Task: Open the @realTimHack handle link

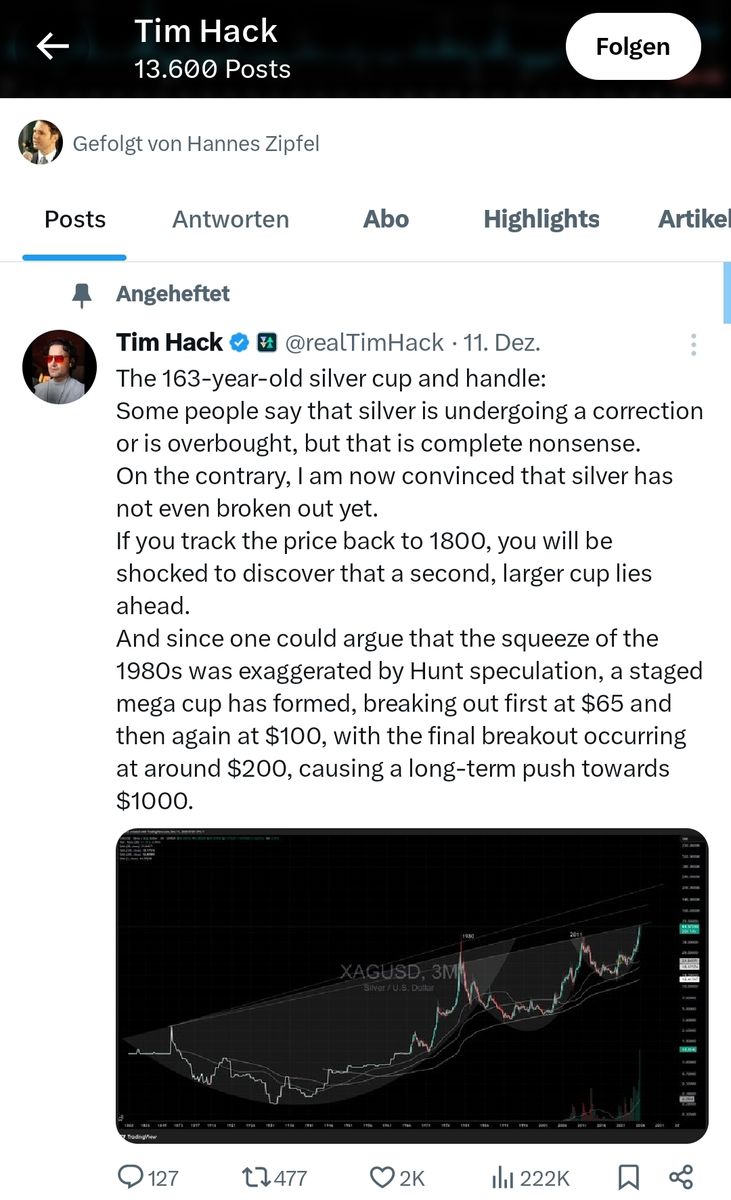Action: coord(364,343)
